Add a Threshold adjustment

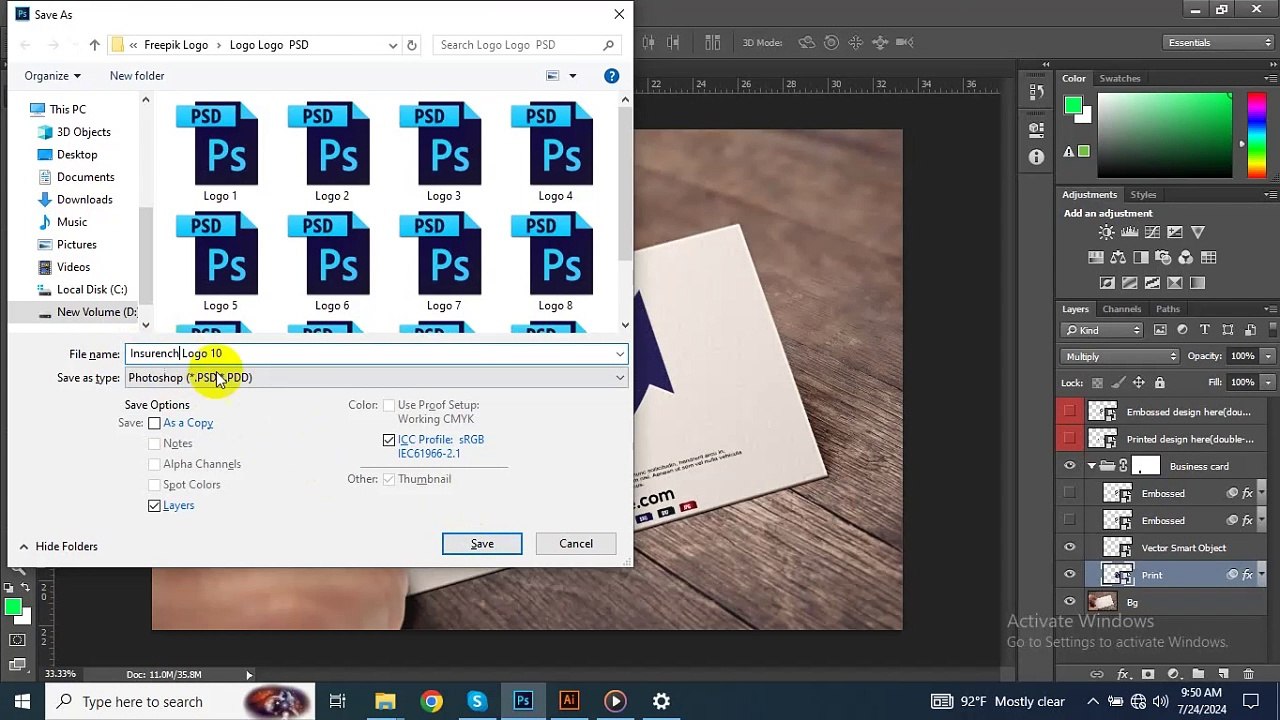1152,283
